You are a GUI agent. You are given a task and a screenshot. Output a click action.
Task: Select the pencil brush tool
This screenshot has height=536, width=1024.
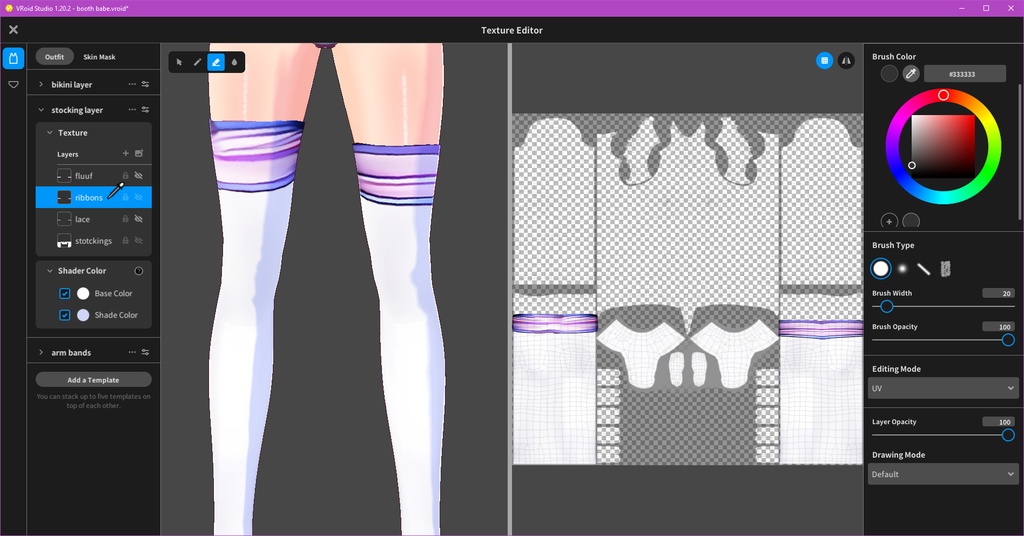pyautogui.click(x=197, y=62)
